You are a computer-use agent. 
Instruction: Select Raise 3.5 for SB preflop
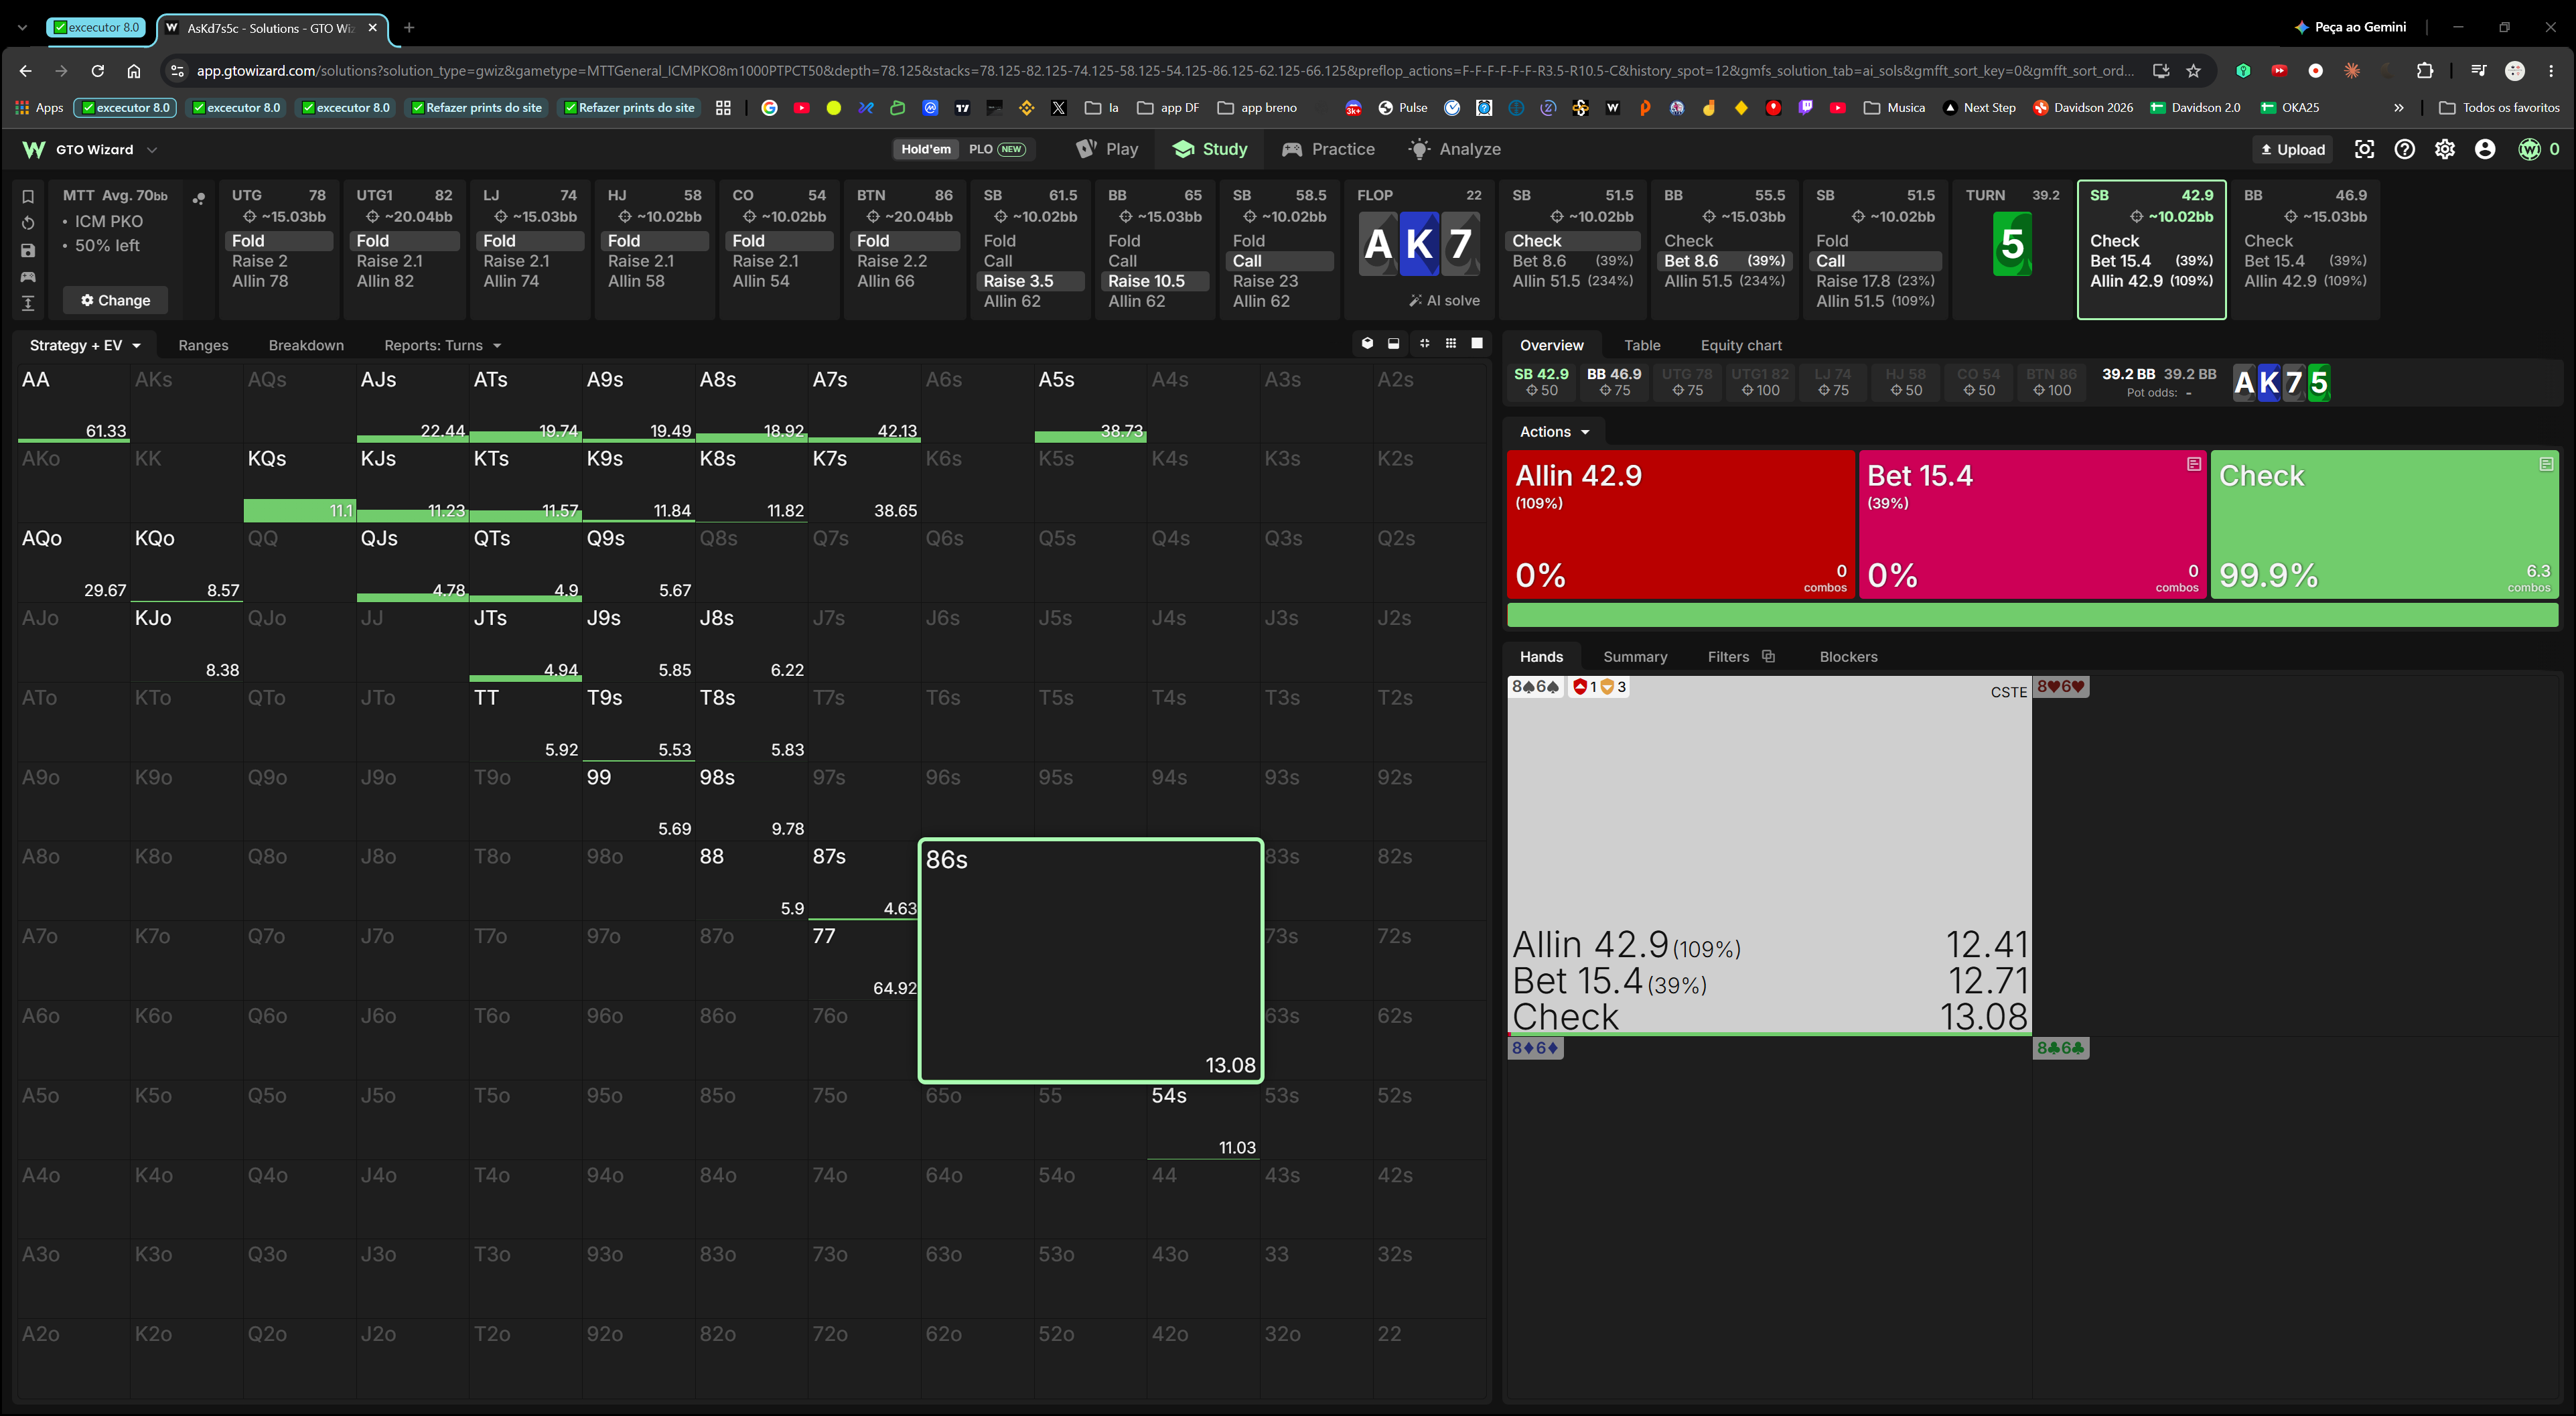tap(1031, 281)
